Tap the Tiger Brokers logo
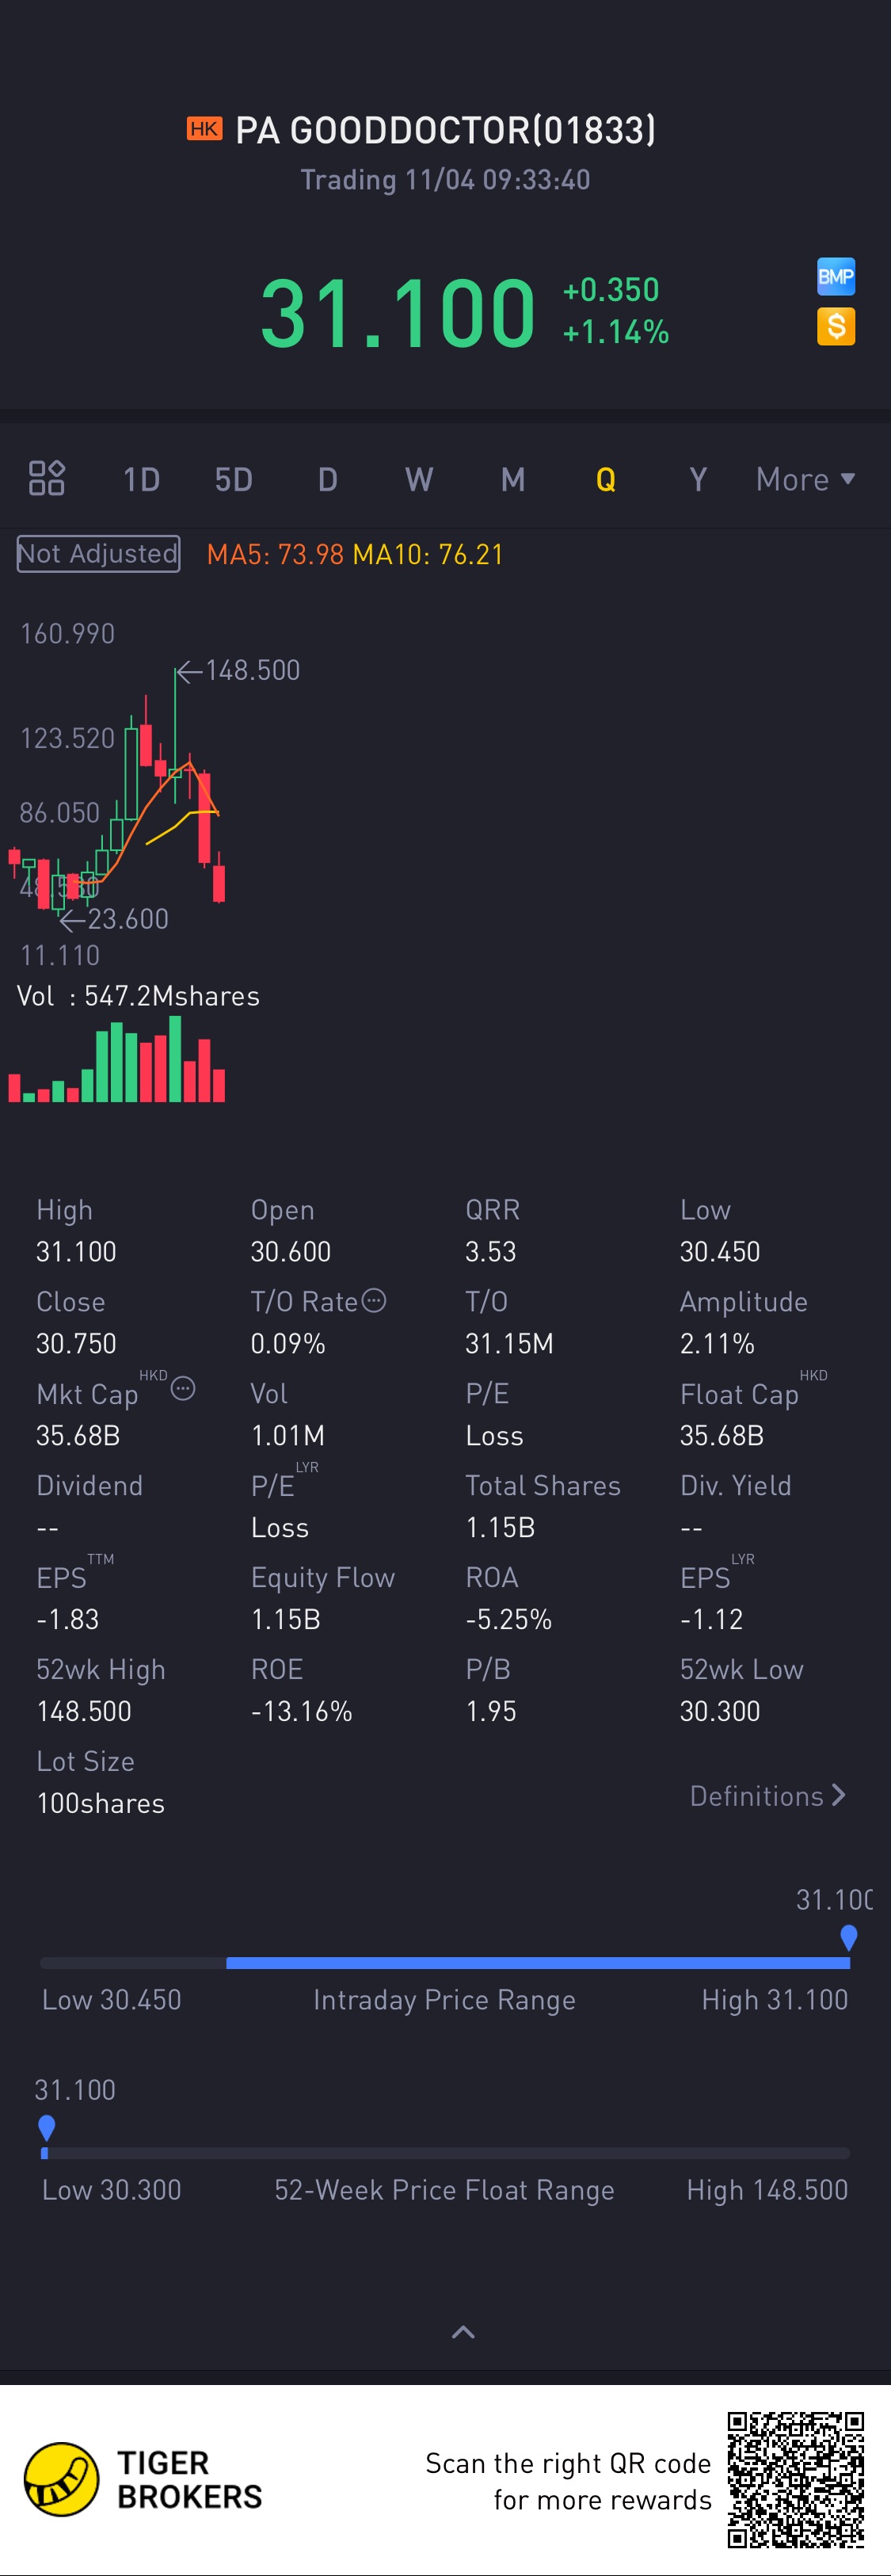This screenshot has height=2576, width=891. pos(143,2479)
